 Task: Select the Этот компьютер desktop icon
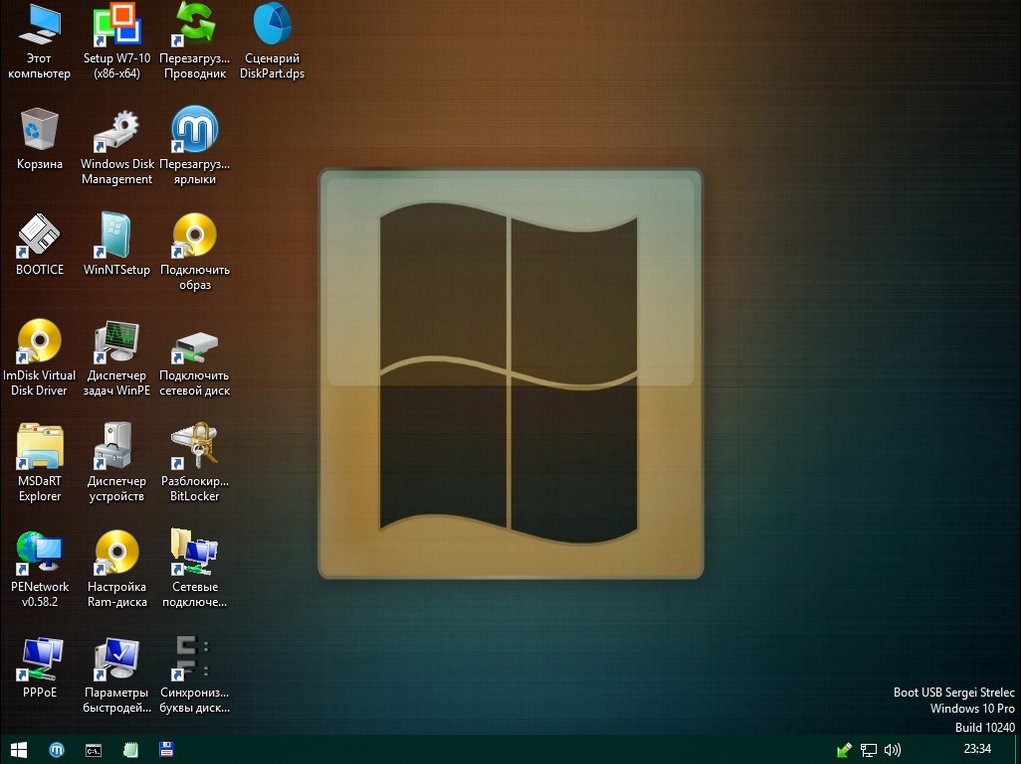[x=39, y=40]
